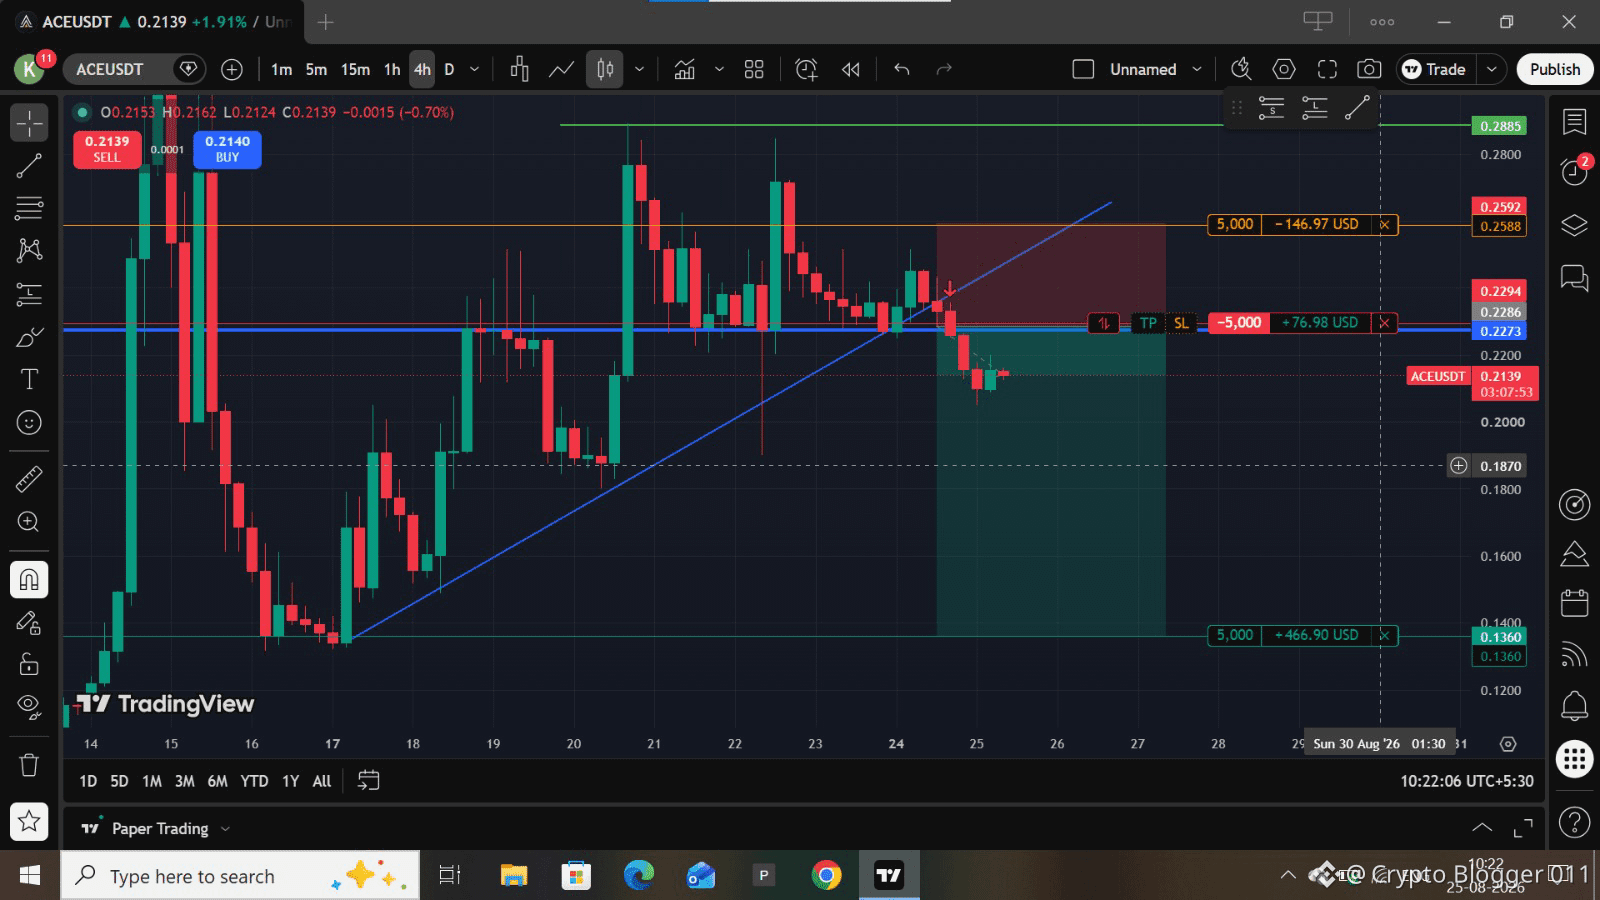Take a chart snapshot with camera
Viewport: 1600px width, 900px height.
click(1369, 69)
